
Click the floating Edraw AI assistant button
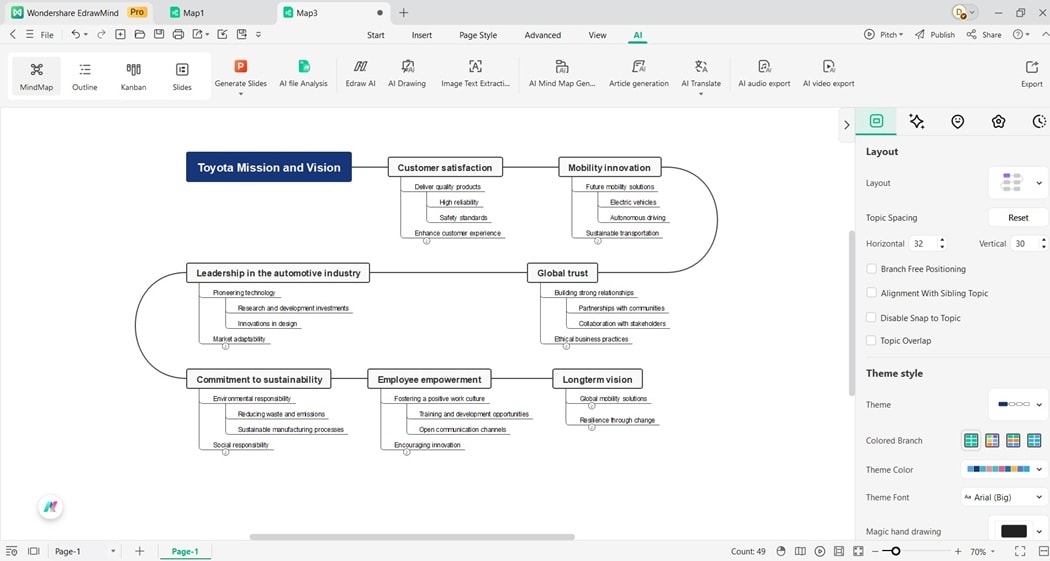tap(50, 507)
